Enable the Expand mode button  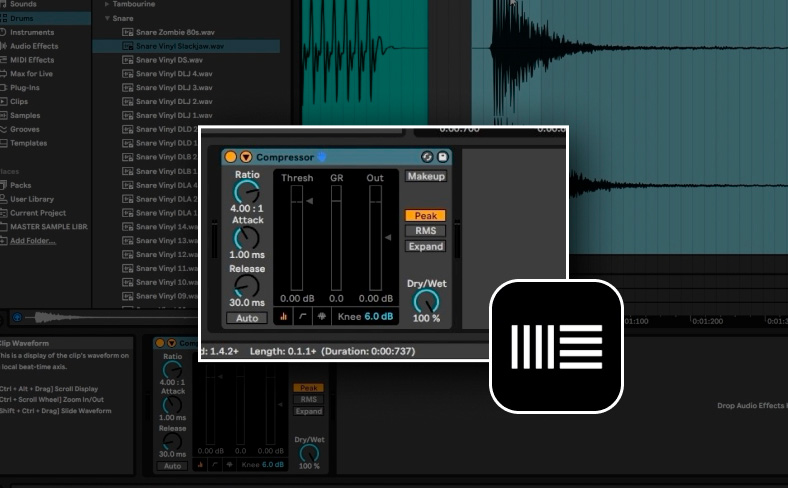click(x=426, y=246)
